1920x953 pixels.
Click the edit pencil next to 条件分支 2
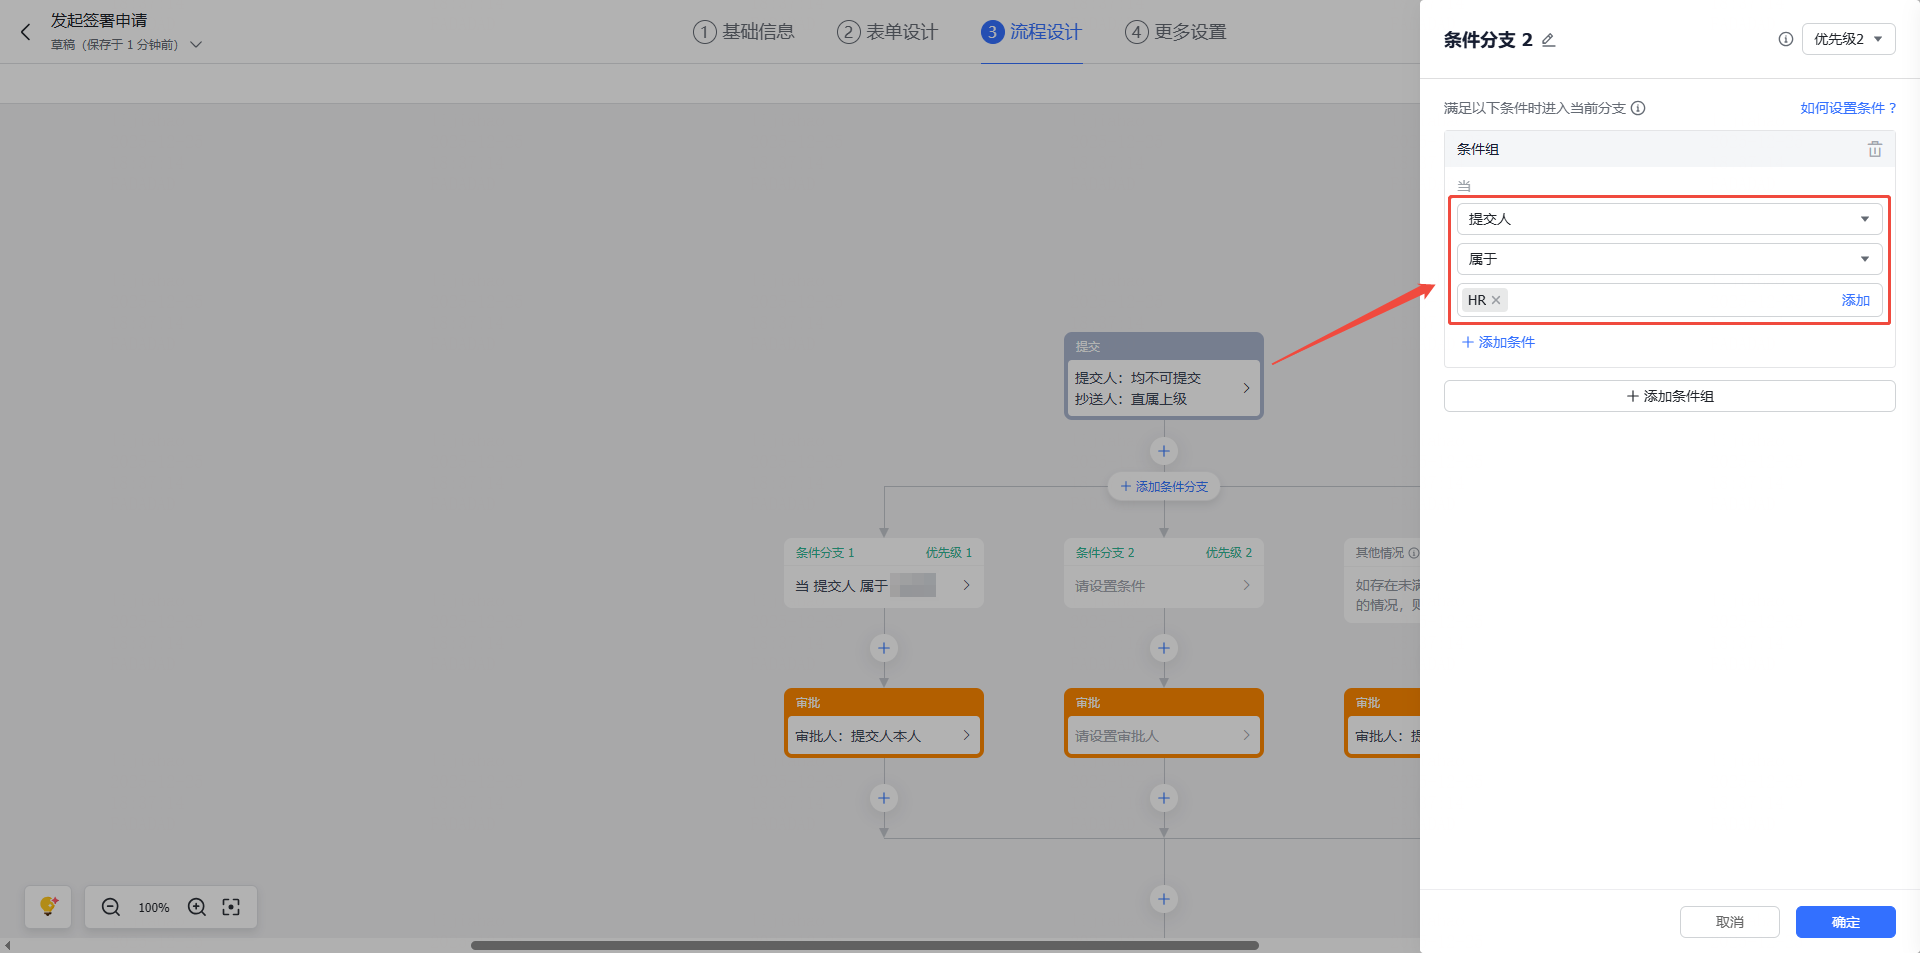pos(1548,40)
